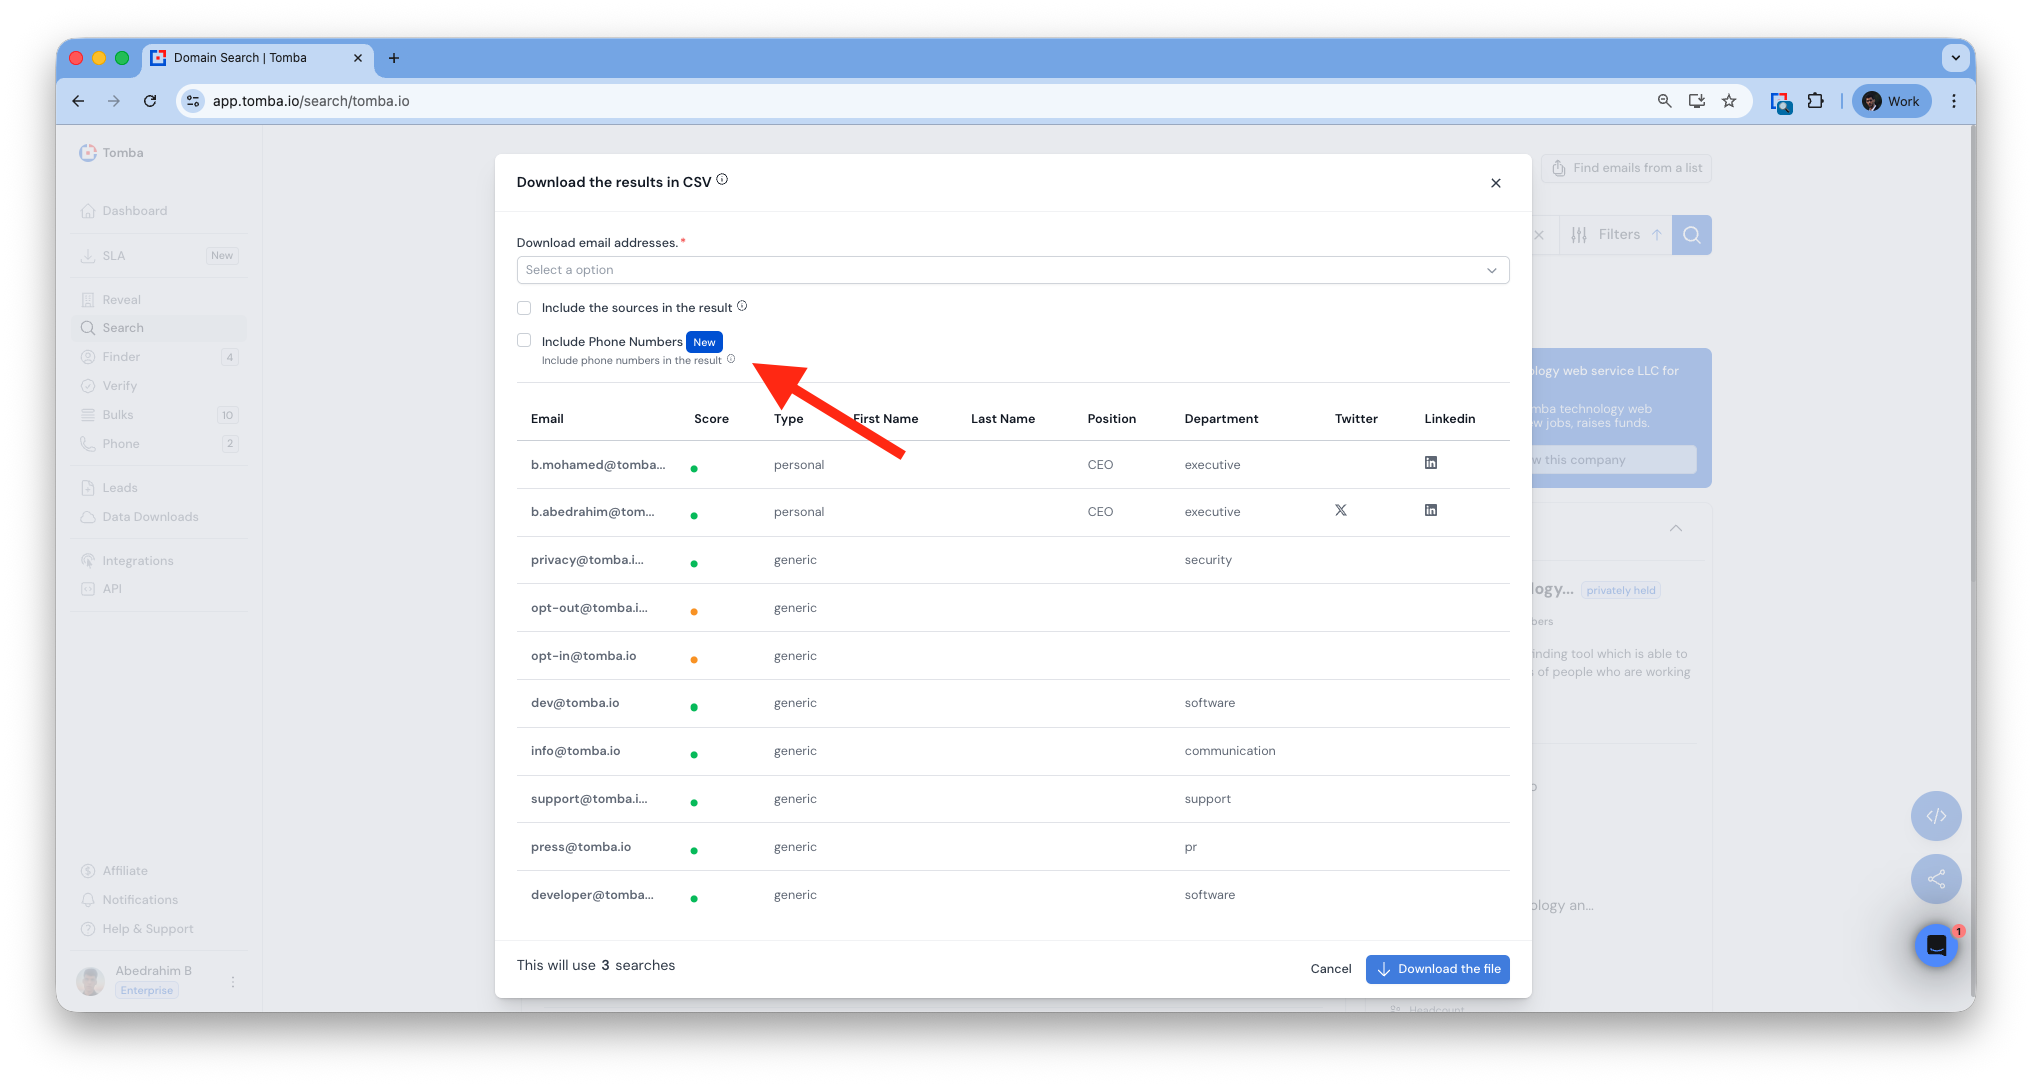2032x1086 pixels.
Task: Bookmark page with the star icon
Action: 1729,101
